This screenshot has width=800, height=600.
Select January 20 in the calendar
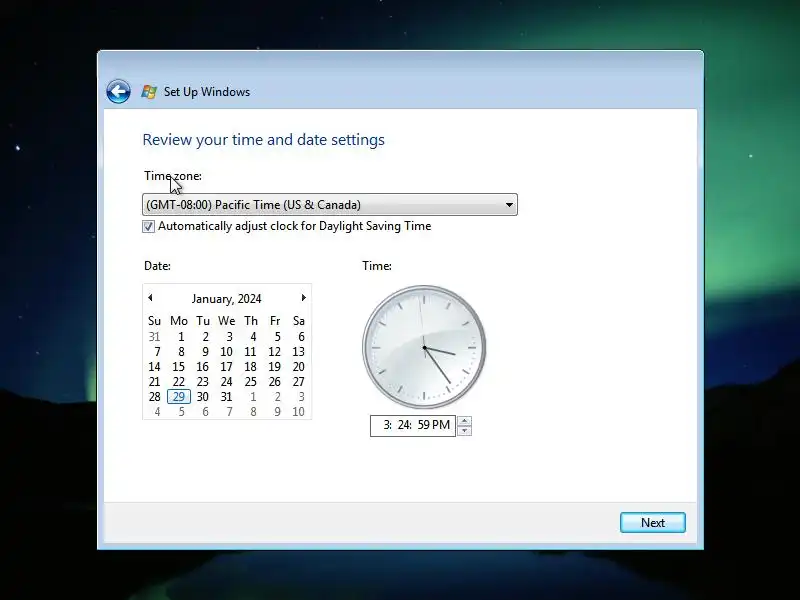coord(298,367)
